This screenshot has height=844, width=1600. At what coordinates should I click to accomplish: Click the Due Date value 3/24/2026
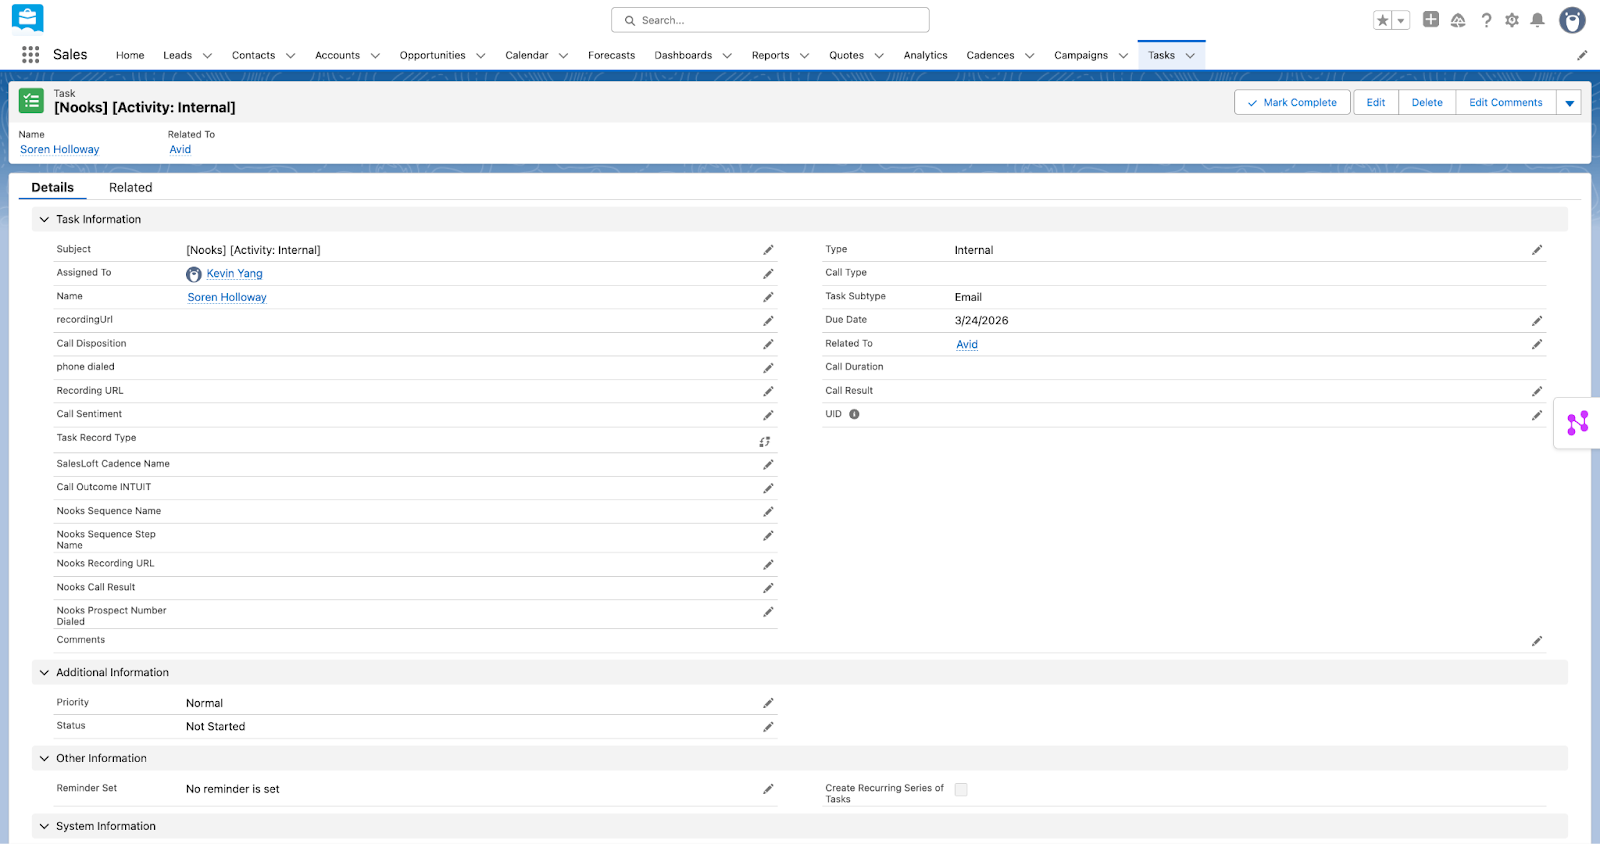tap(981, 321)
